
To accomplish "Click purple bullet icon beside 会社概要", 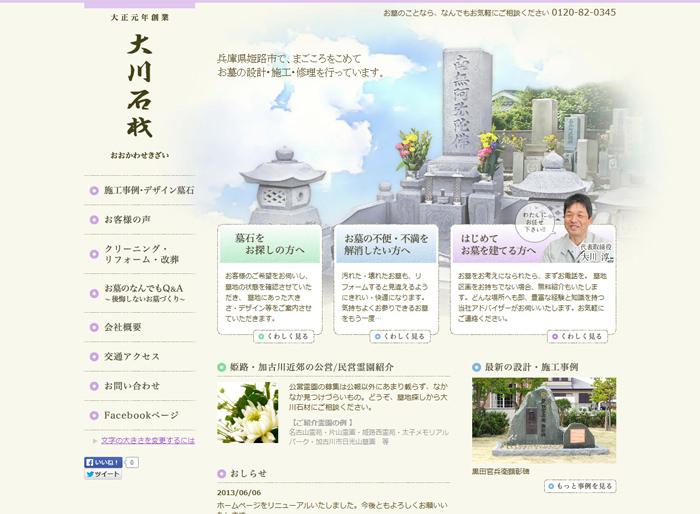I will point(94,327).
